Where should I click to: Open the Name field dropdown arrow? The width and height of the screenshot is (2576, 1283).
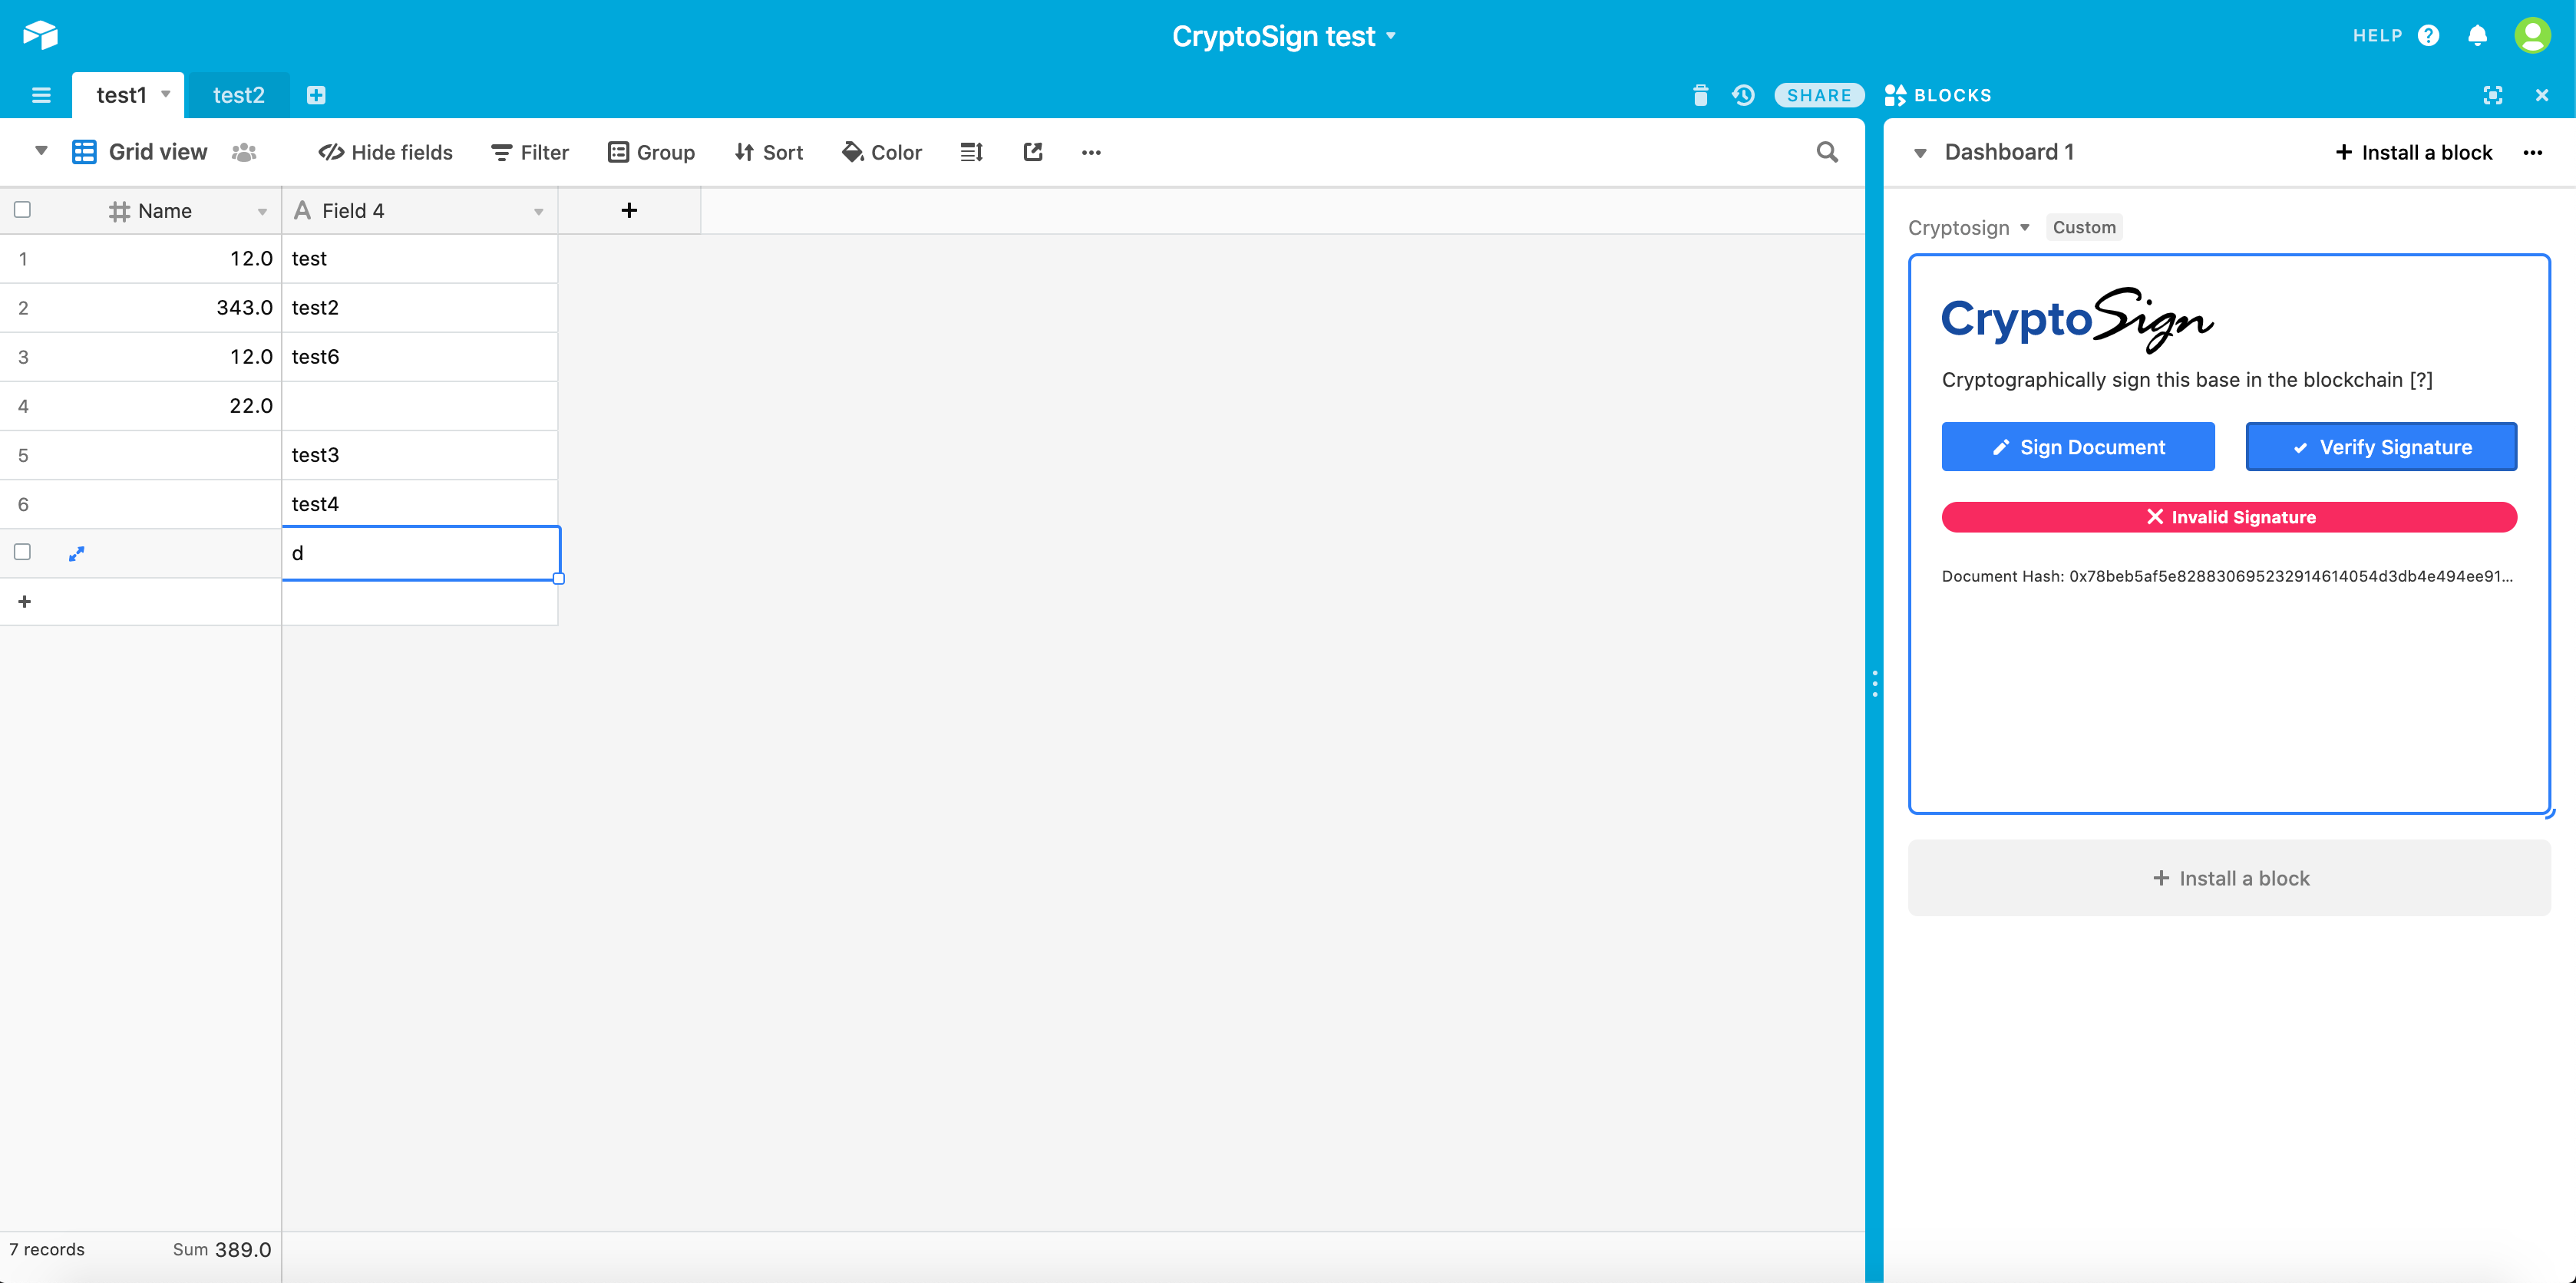(x=262, y=211)
